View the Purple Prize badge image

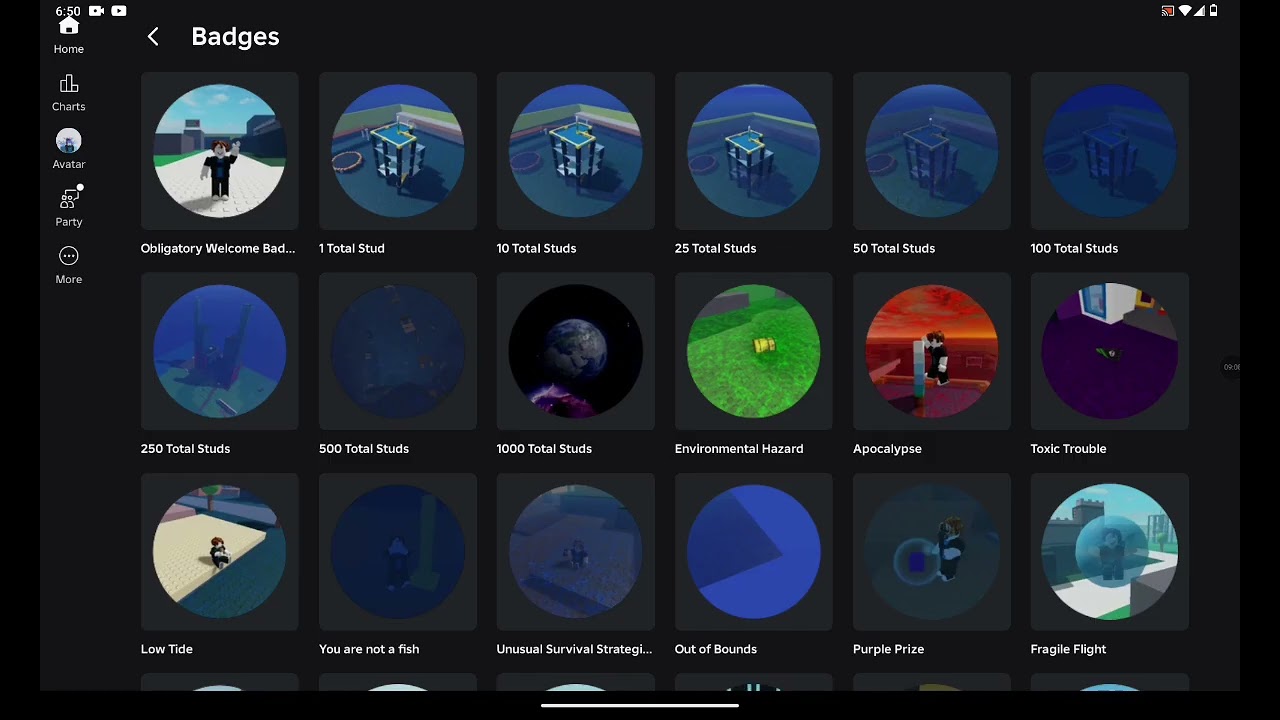[932, 552]
